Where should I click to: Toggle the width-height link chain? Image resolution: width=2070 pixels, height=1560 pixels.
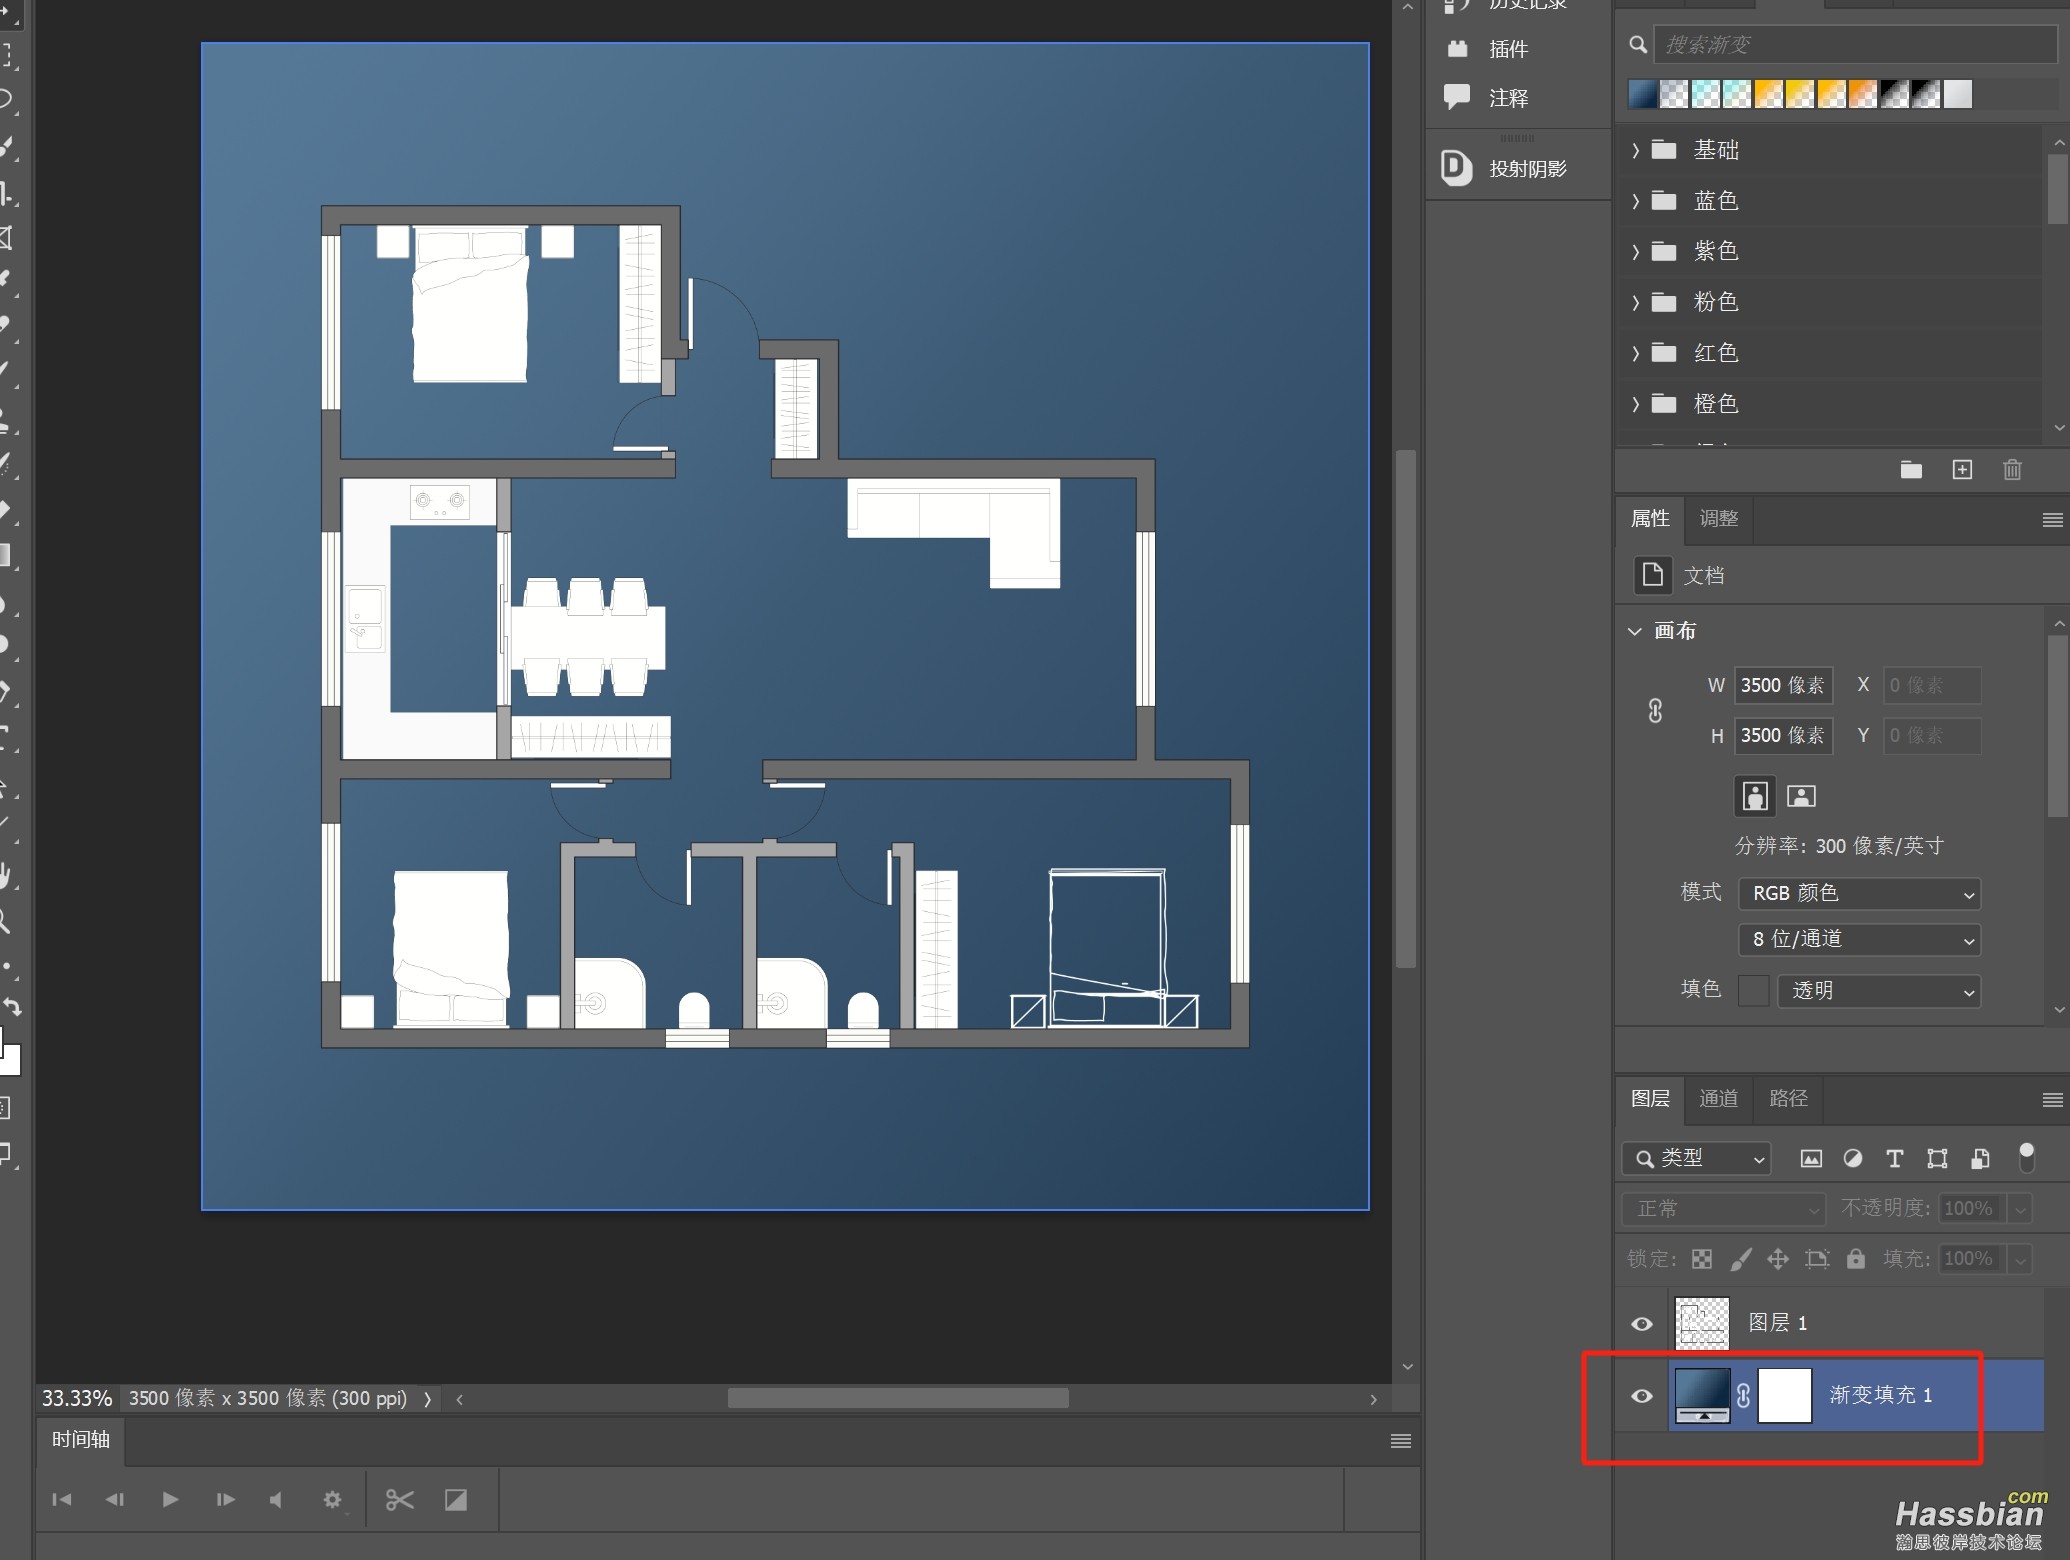(1655, 711)
